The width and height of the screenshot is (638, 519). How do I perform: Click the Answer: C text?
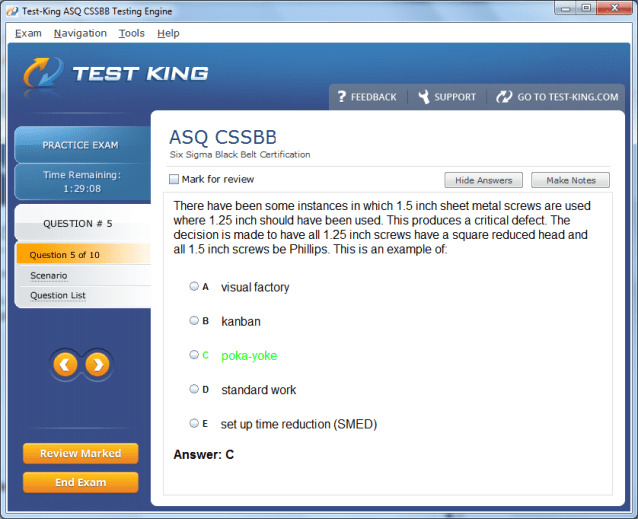(x=204, y=454)
